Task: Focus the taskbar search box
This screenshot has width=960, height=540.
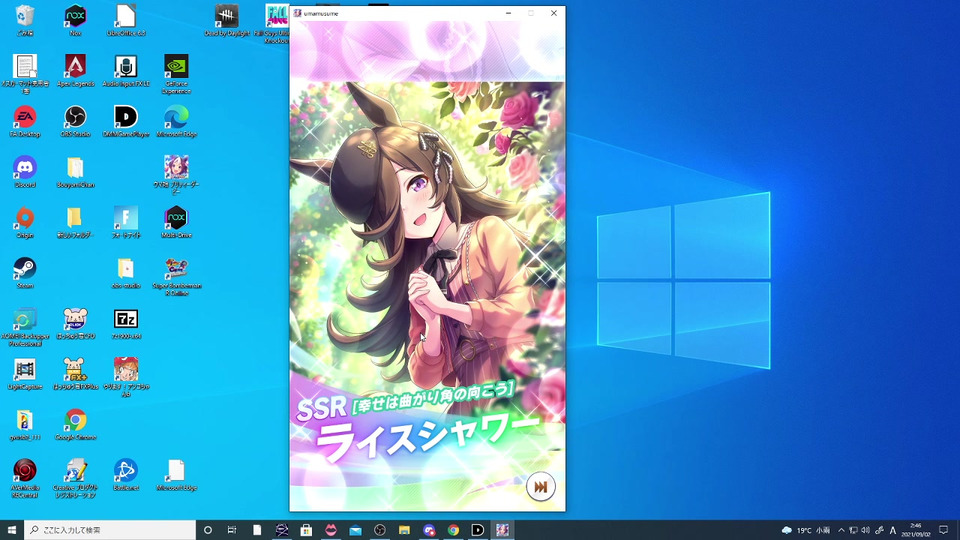Action: pos(110,530)
